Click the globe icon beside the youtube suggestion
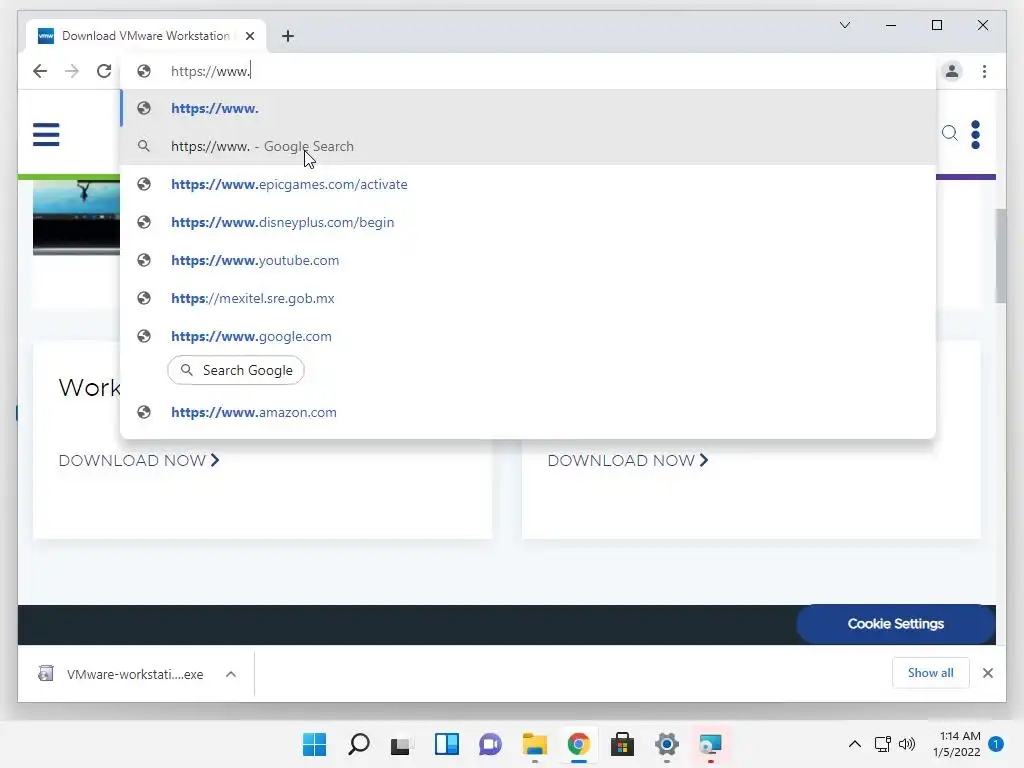Image resolution: width=1024 pixels, height=768 pixels. pos(144,260)
